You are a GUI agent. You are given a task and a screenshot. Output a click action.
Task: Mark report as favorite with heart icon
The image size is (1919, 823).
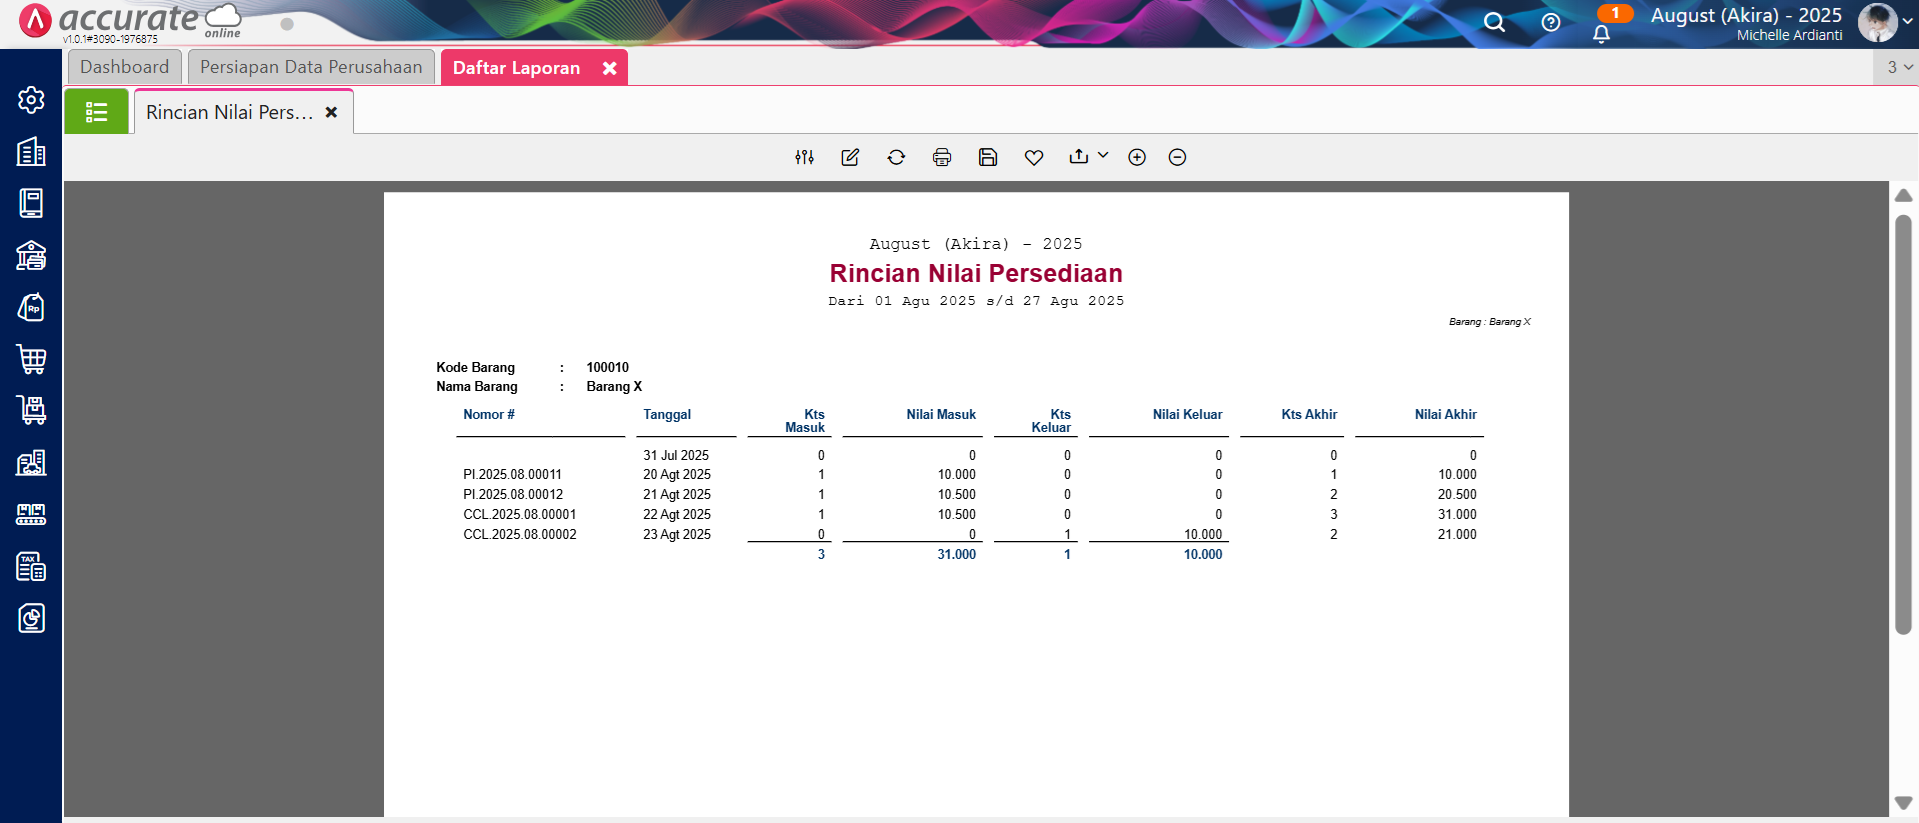1034,157
